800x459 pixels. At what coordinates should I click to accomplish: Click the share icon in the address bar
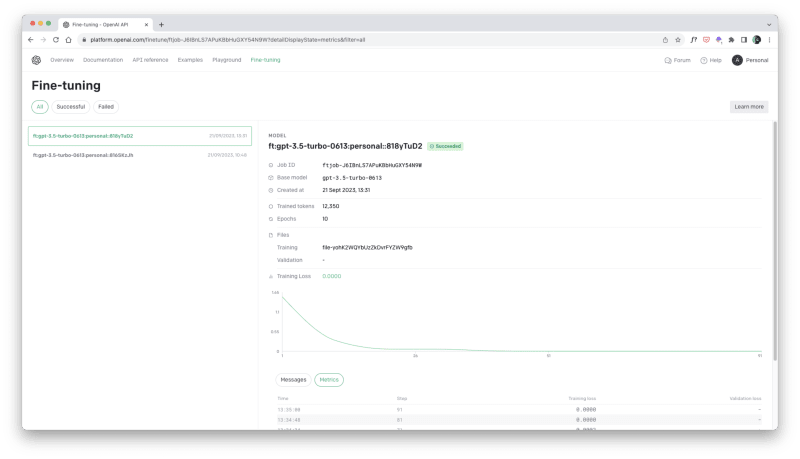coord(665,40)
